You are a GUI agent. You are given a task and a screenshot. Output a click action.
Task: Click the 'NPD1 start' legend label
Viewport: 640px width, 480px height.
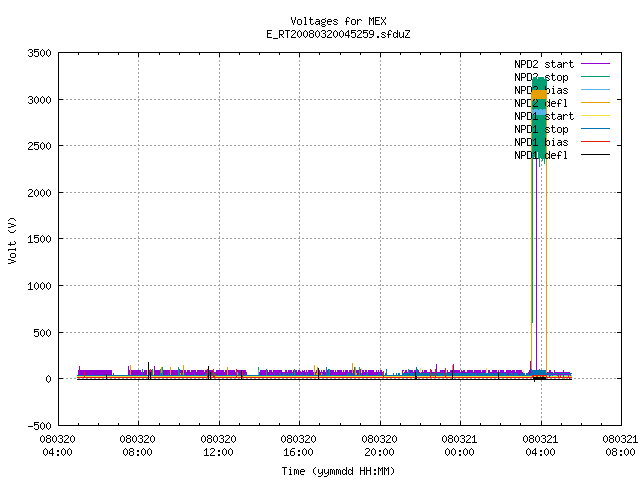pos(544,116)
